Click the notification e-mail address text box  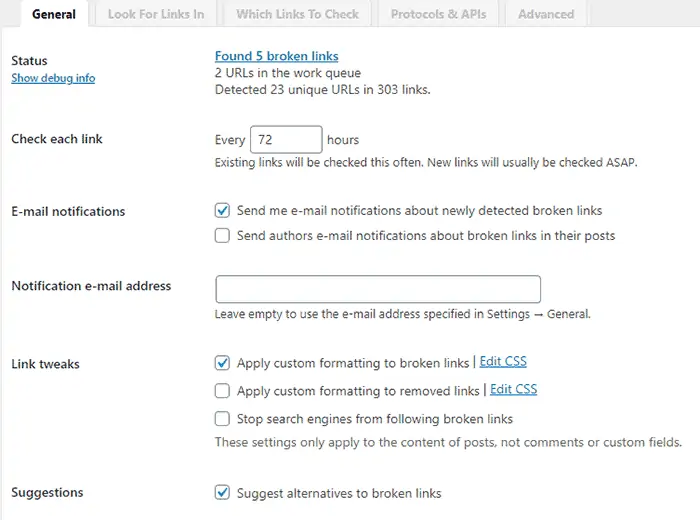coord(378,289)
